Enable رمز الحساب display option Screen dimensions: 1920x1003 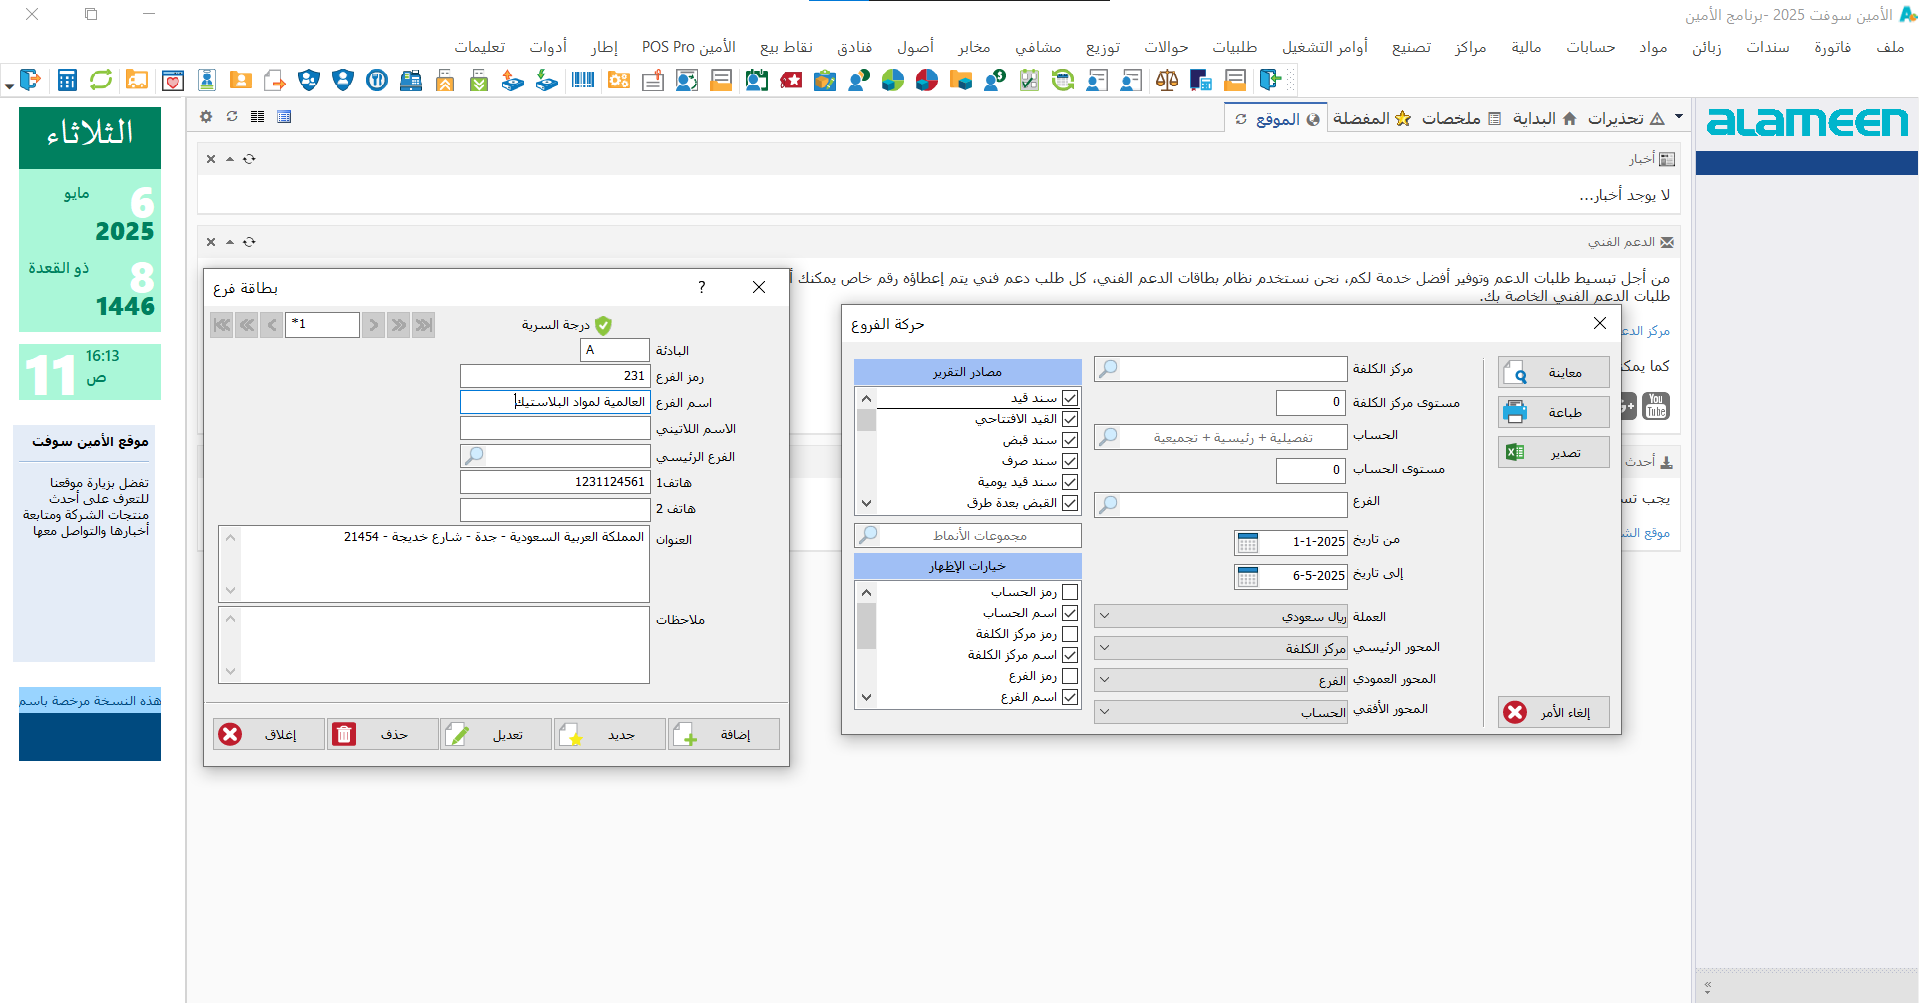1070,592
